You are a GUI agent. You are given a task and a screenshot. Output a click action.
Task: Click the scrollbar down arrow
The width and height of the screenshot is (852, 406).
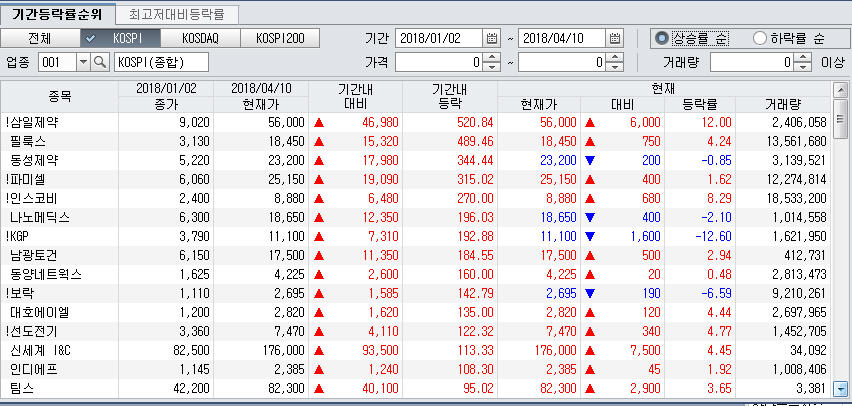840,388
